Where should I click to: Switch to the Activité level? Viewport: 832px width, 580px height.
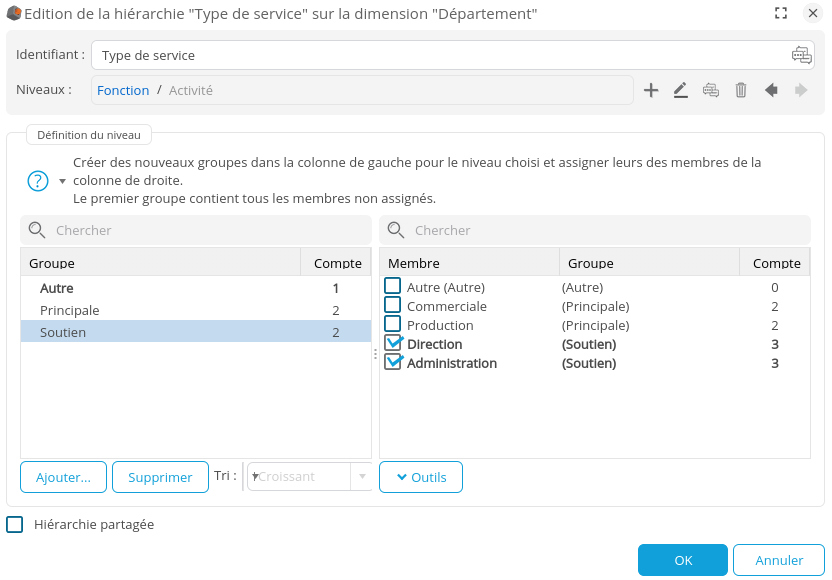(x=191, y=90)
